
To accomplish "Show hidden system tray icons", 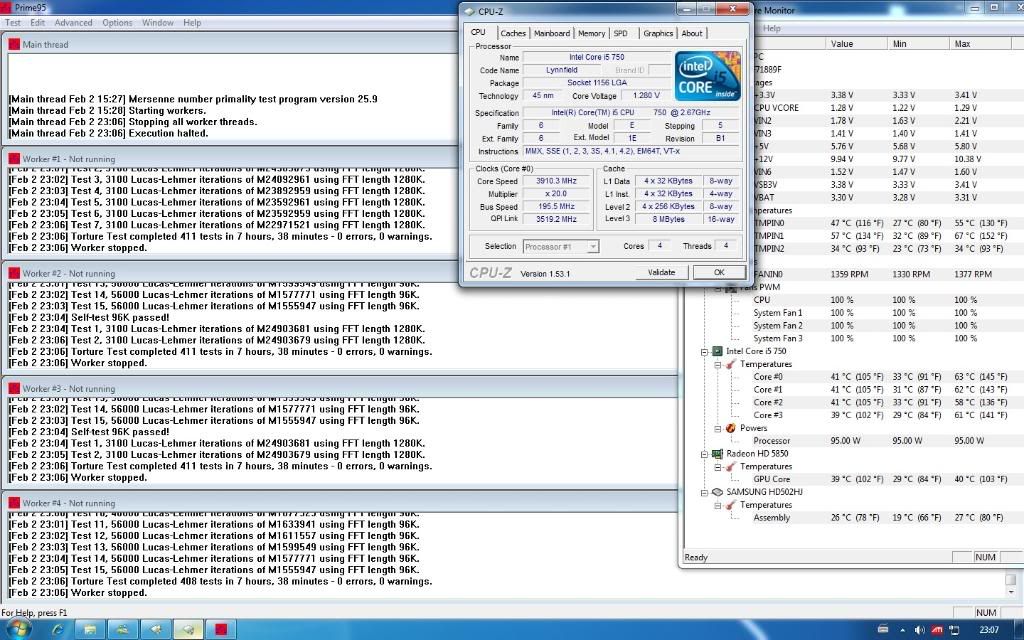I will point(903,630).
